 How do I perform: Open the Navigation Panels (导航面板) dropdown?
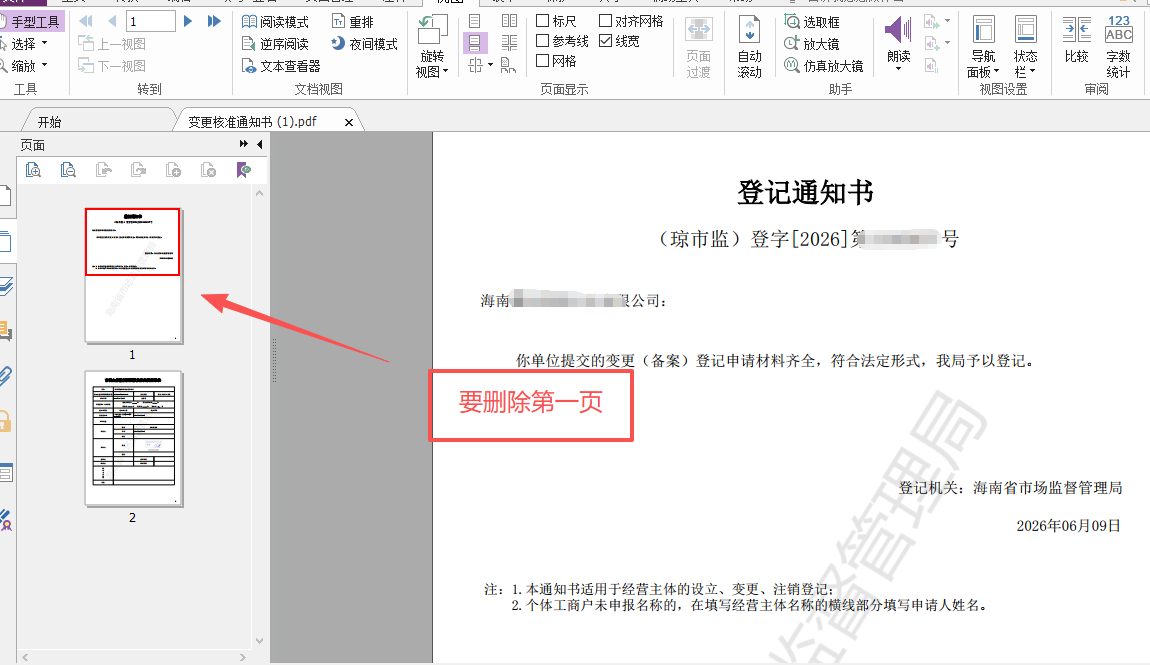[x=983, y=47]
